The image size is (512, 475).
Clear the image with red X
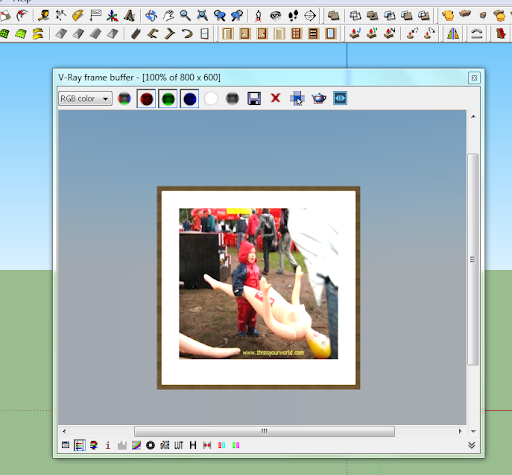click(276, 98)
